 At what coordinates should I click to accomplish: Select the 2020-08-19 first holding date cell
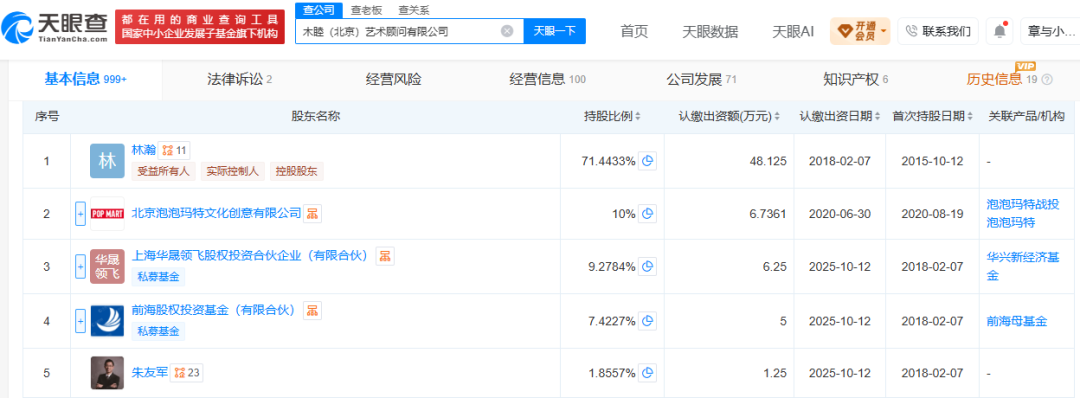coord(932,214)
